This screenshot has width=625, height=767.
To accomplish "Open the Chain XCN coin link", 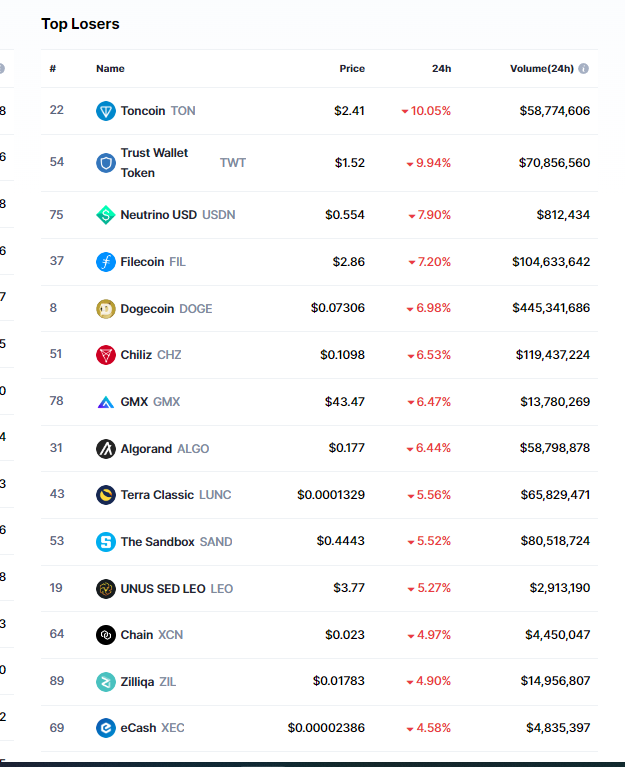I will click(137, 635).
